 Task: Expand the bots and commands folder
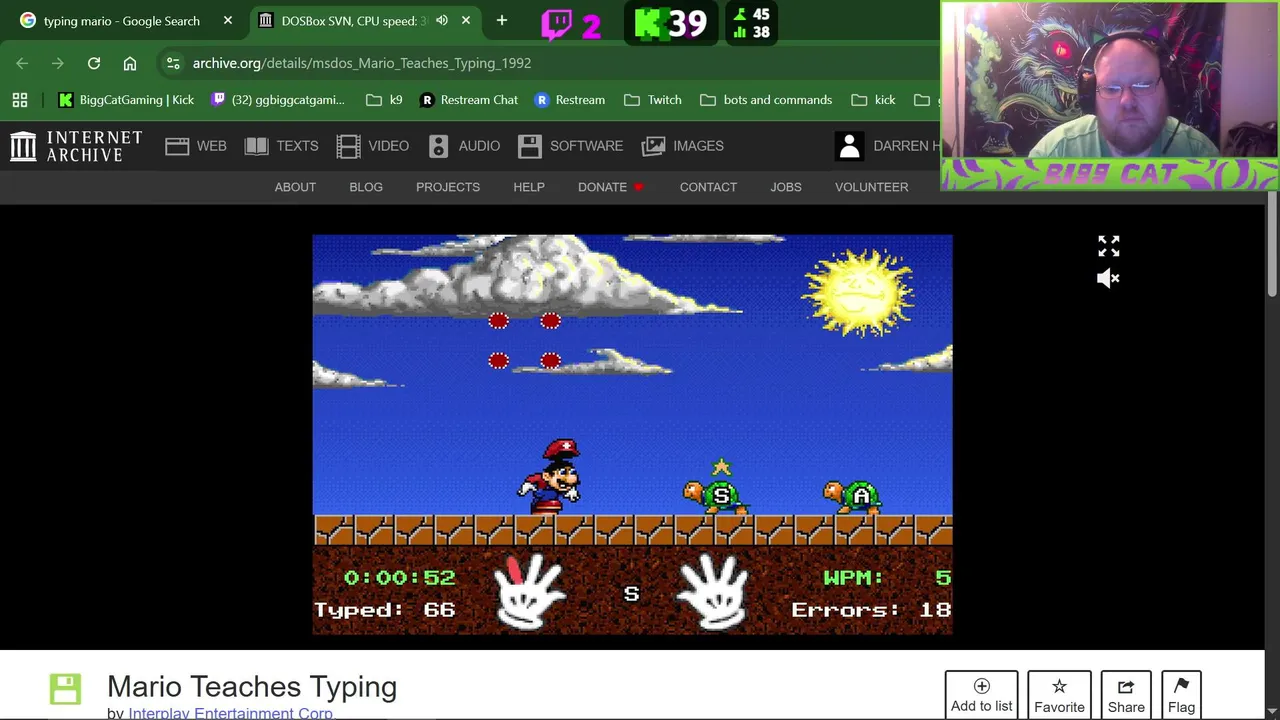coord(766,100)
